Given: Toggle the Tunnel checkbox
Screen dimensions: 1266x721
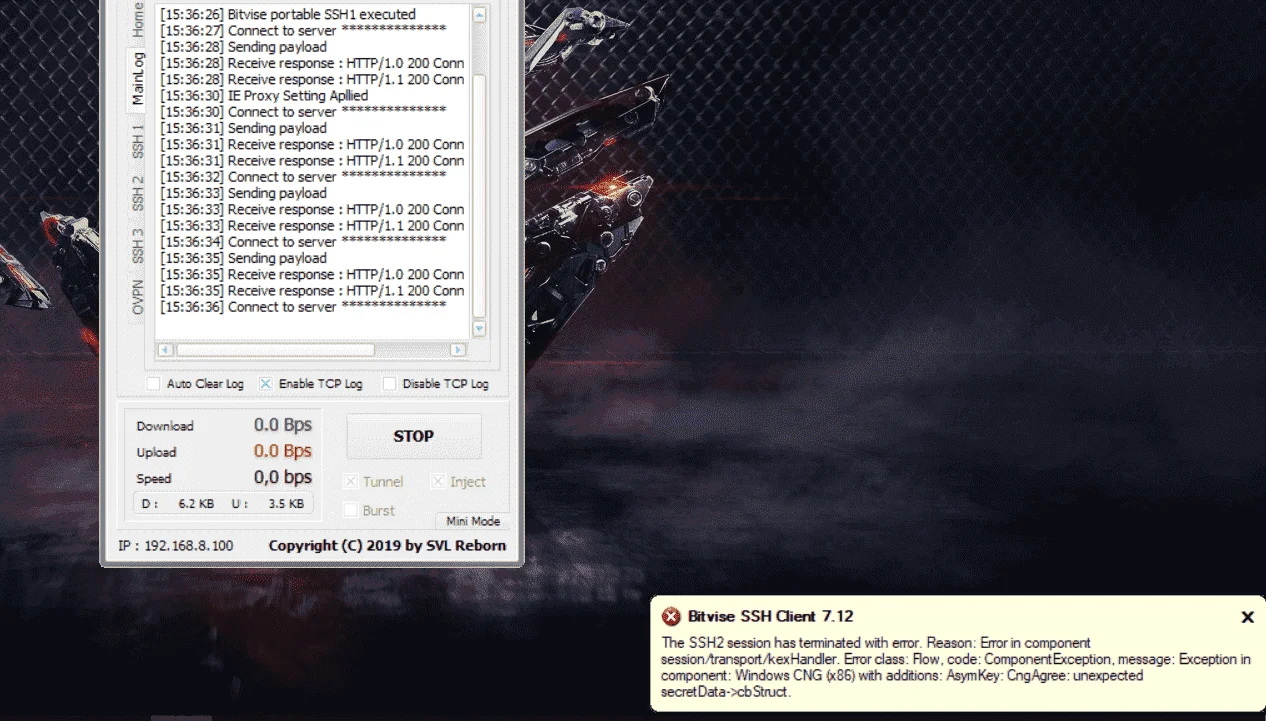Looking at the screenshot, I should pos(350,482).
